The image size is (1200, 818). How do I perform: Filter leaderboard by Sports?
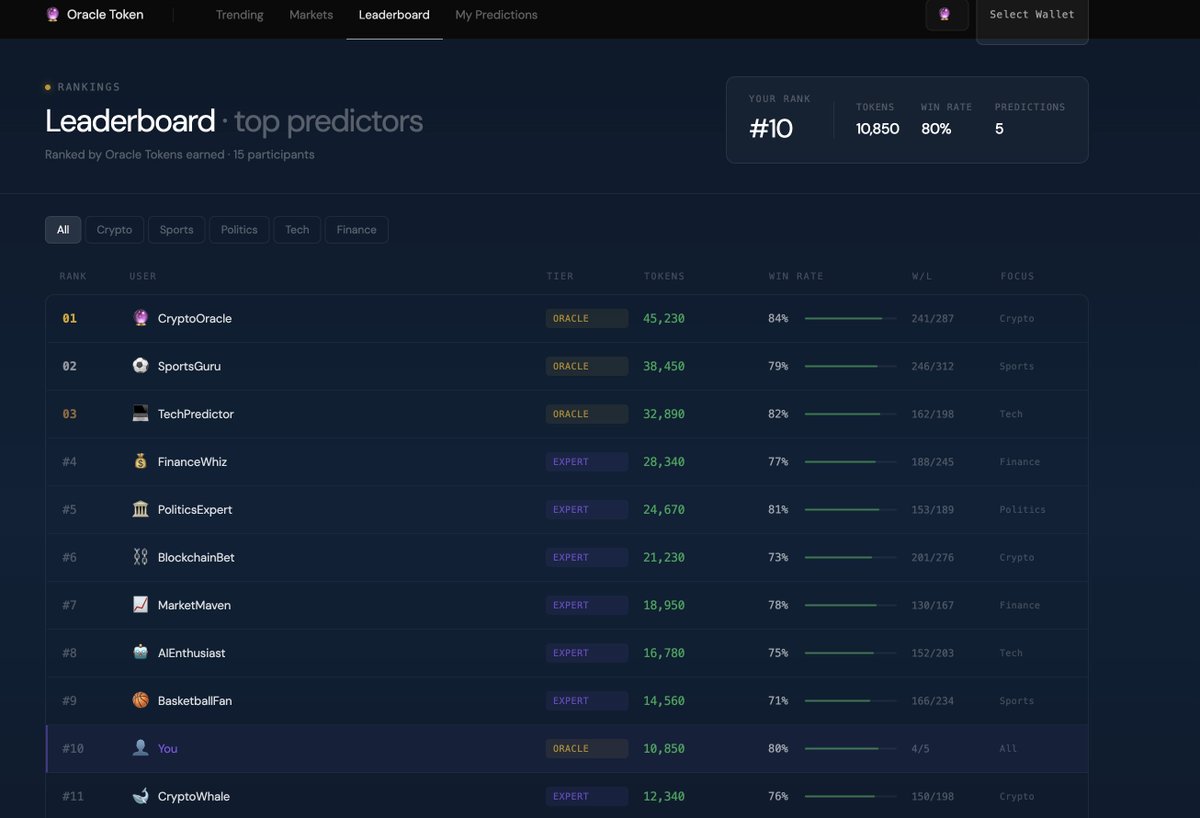(176, 230)
